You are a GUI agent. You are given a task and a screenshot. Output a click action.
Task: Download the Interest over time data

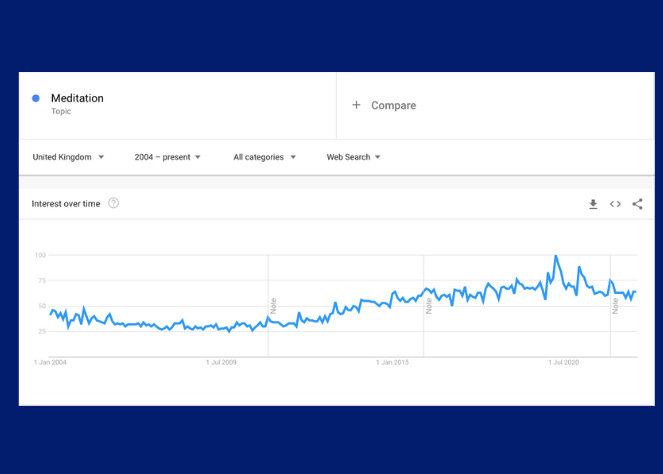pyautogui.click(x=593, y=204)
